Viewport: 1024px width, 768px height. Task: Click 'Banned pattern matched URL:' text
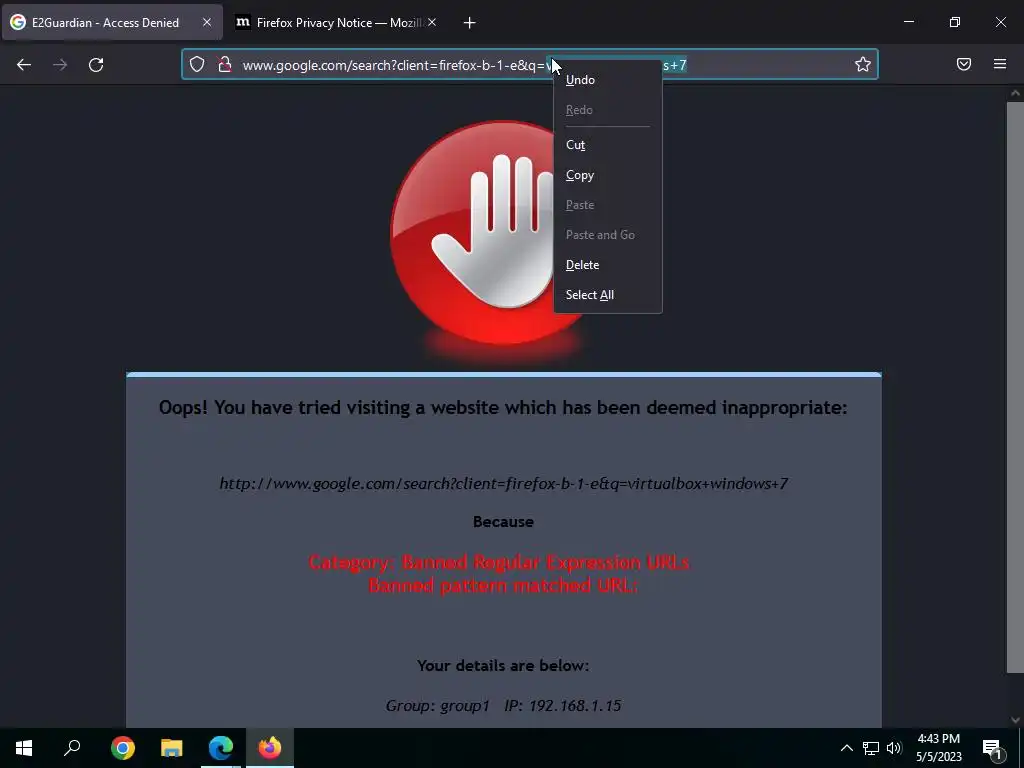(504, 585)
